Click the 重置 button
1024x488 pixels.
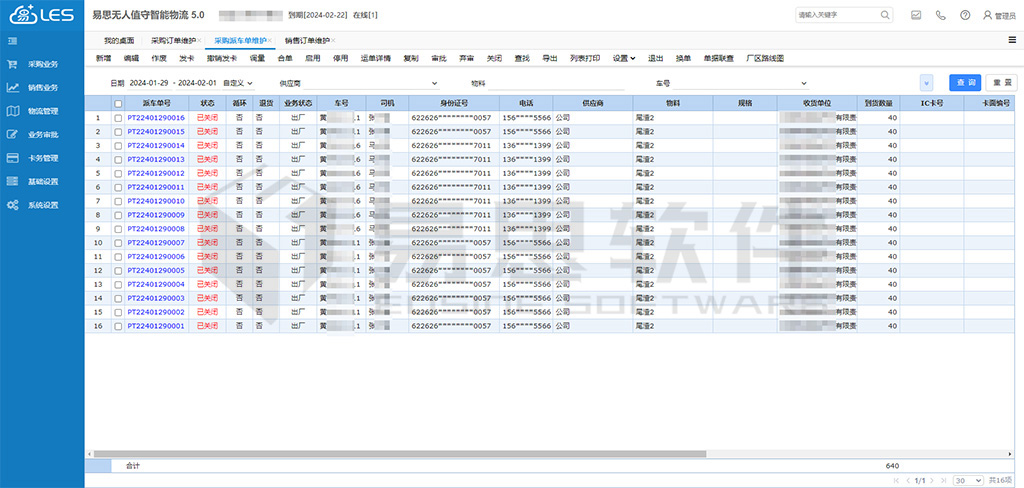(999, 83)
